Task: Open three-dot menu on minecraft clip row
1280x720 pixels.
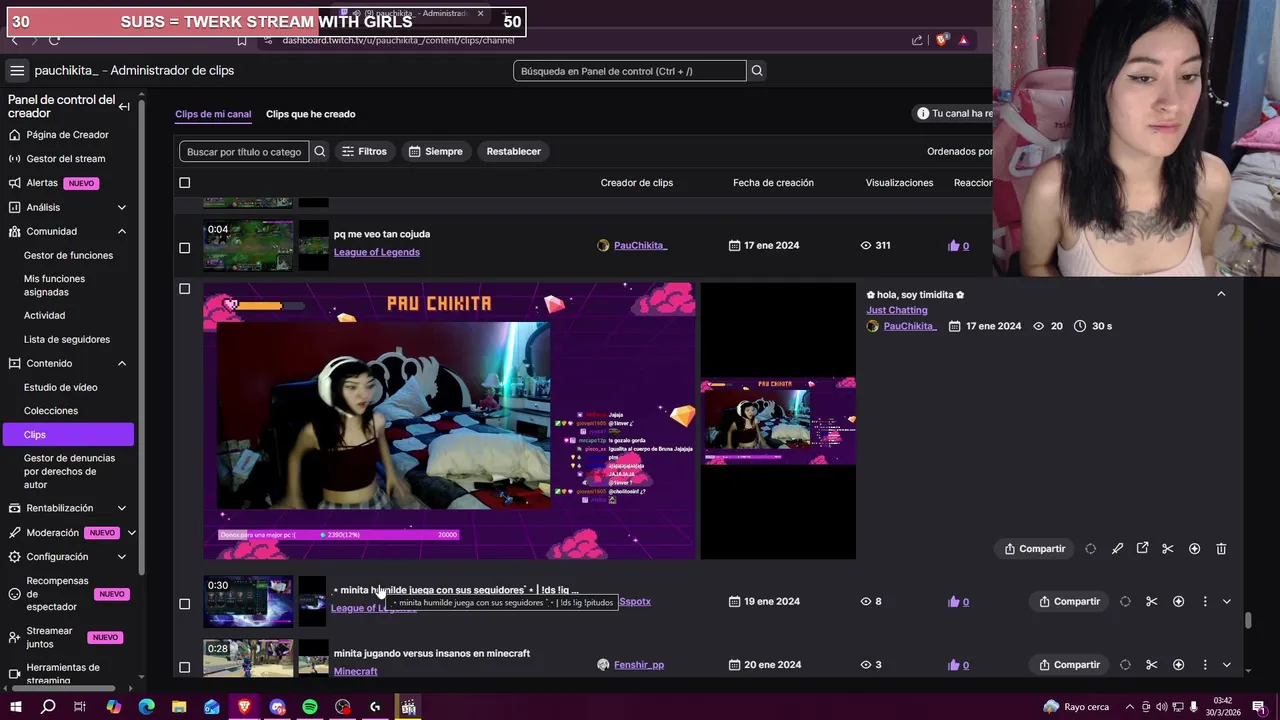Action: (x=1205, y=665)
